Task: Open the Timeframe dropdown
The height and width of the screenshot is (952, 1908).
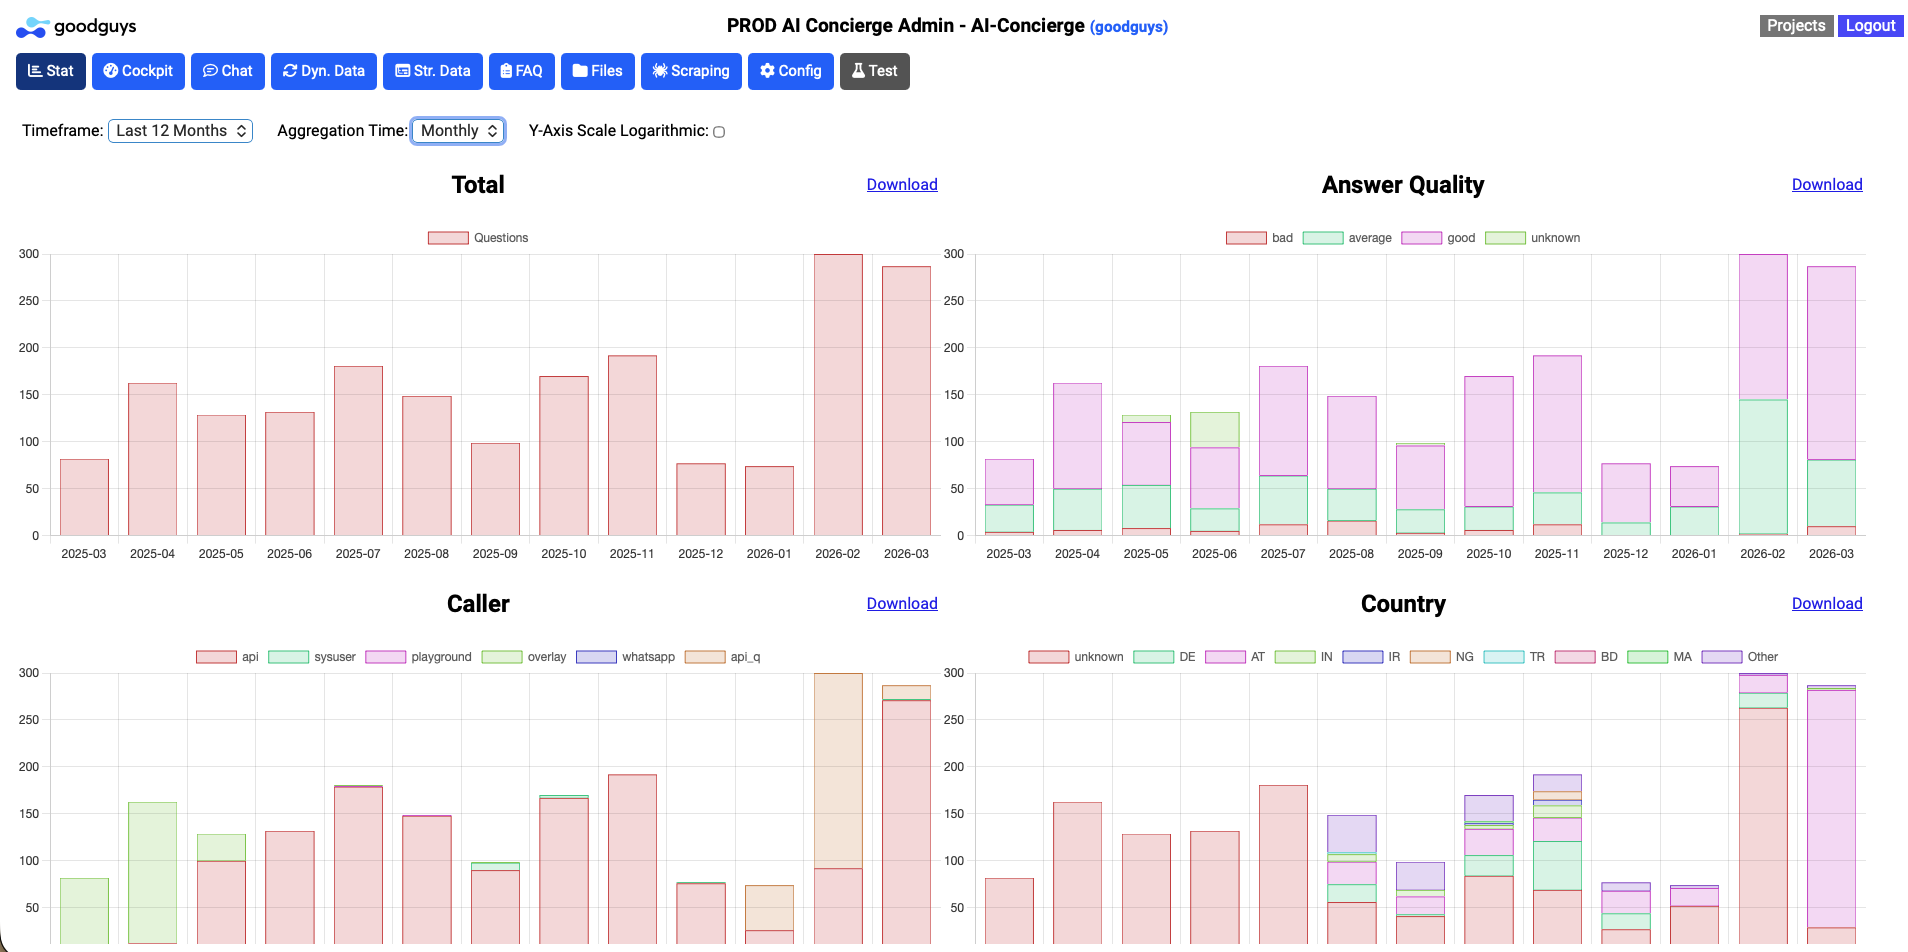Action: [180, 130]
